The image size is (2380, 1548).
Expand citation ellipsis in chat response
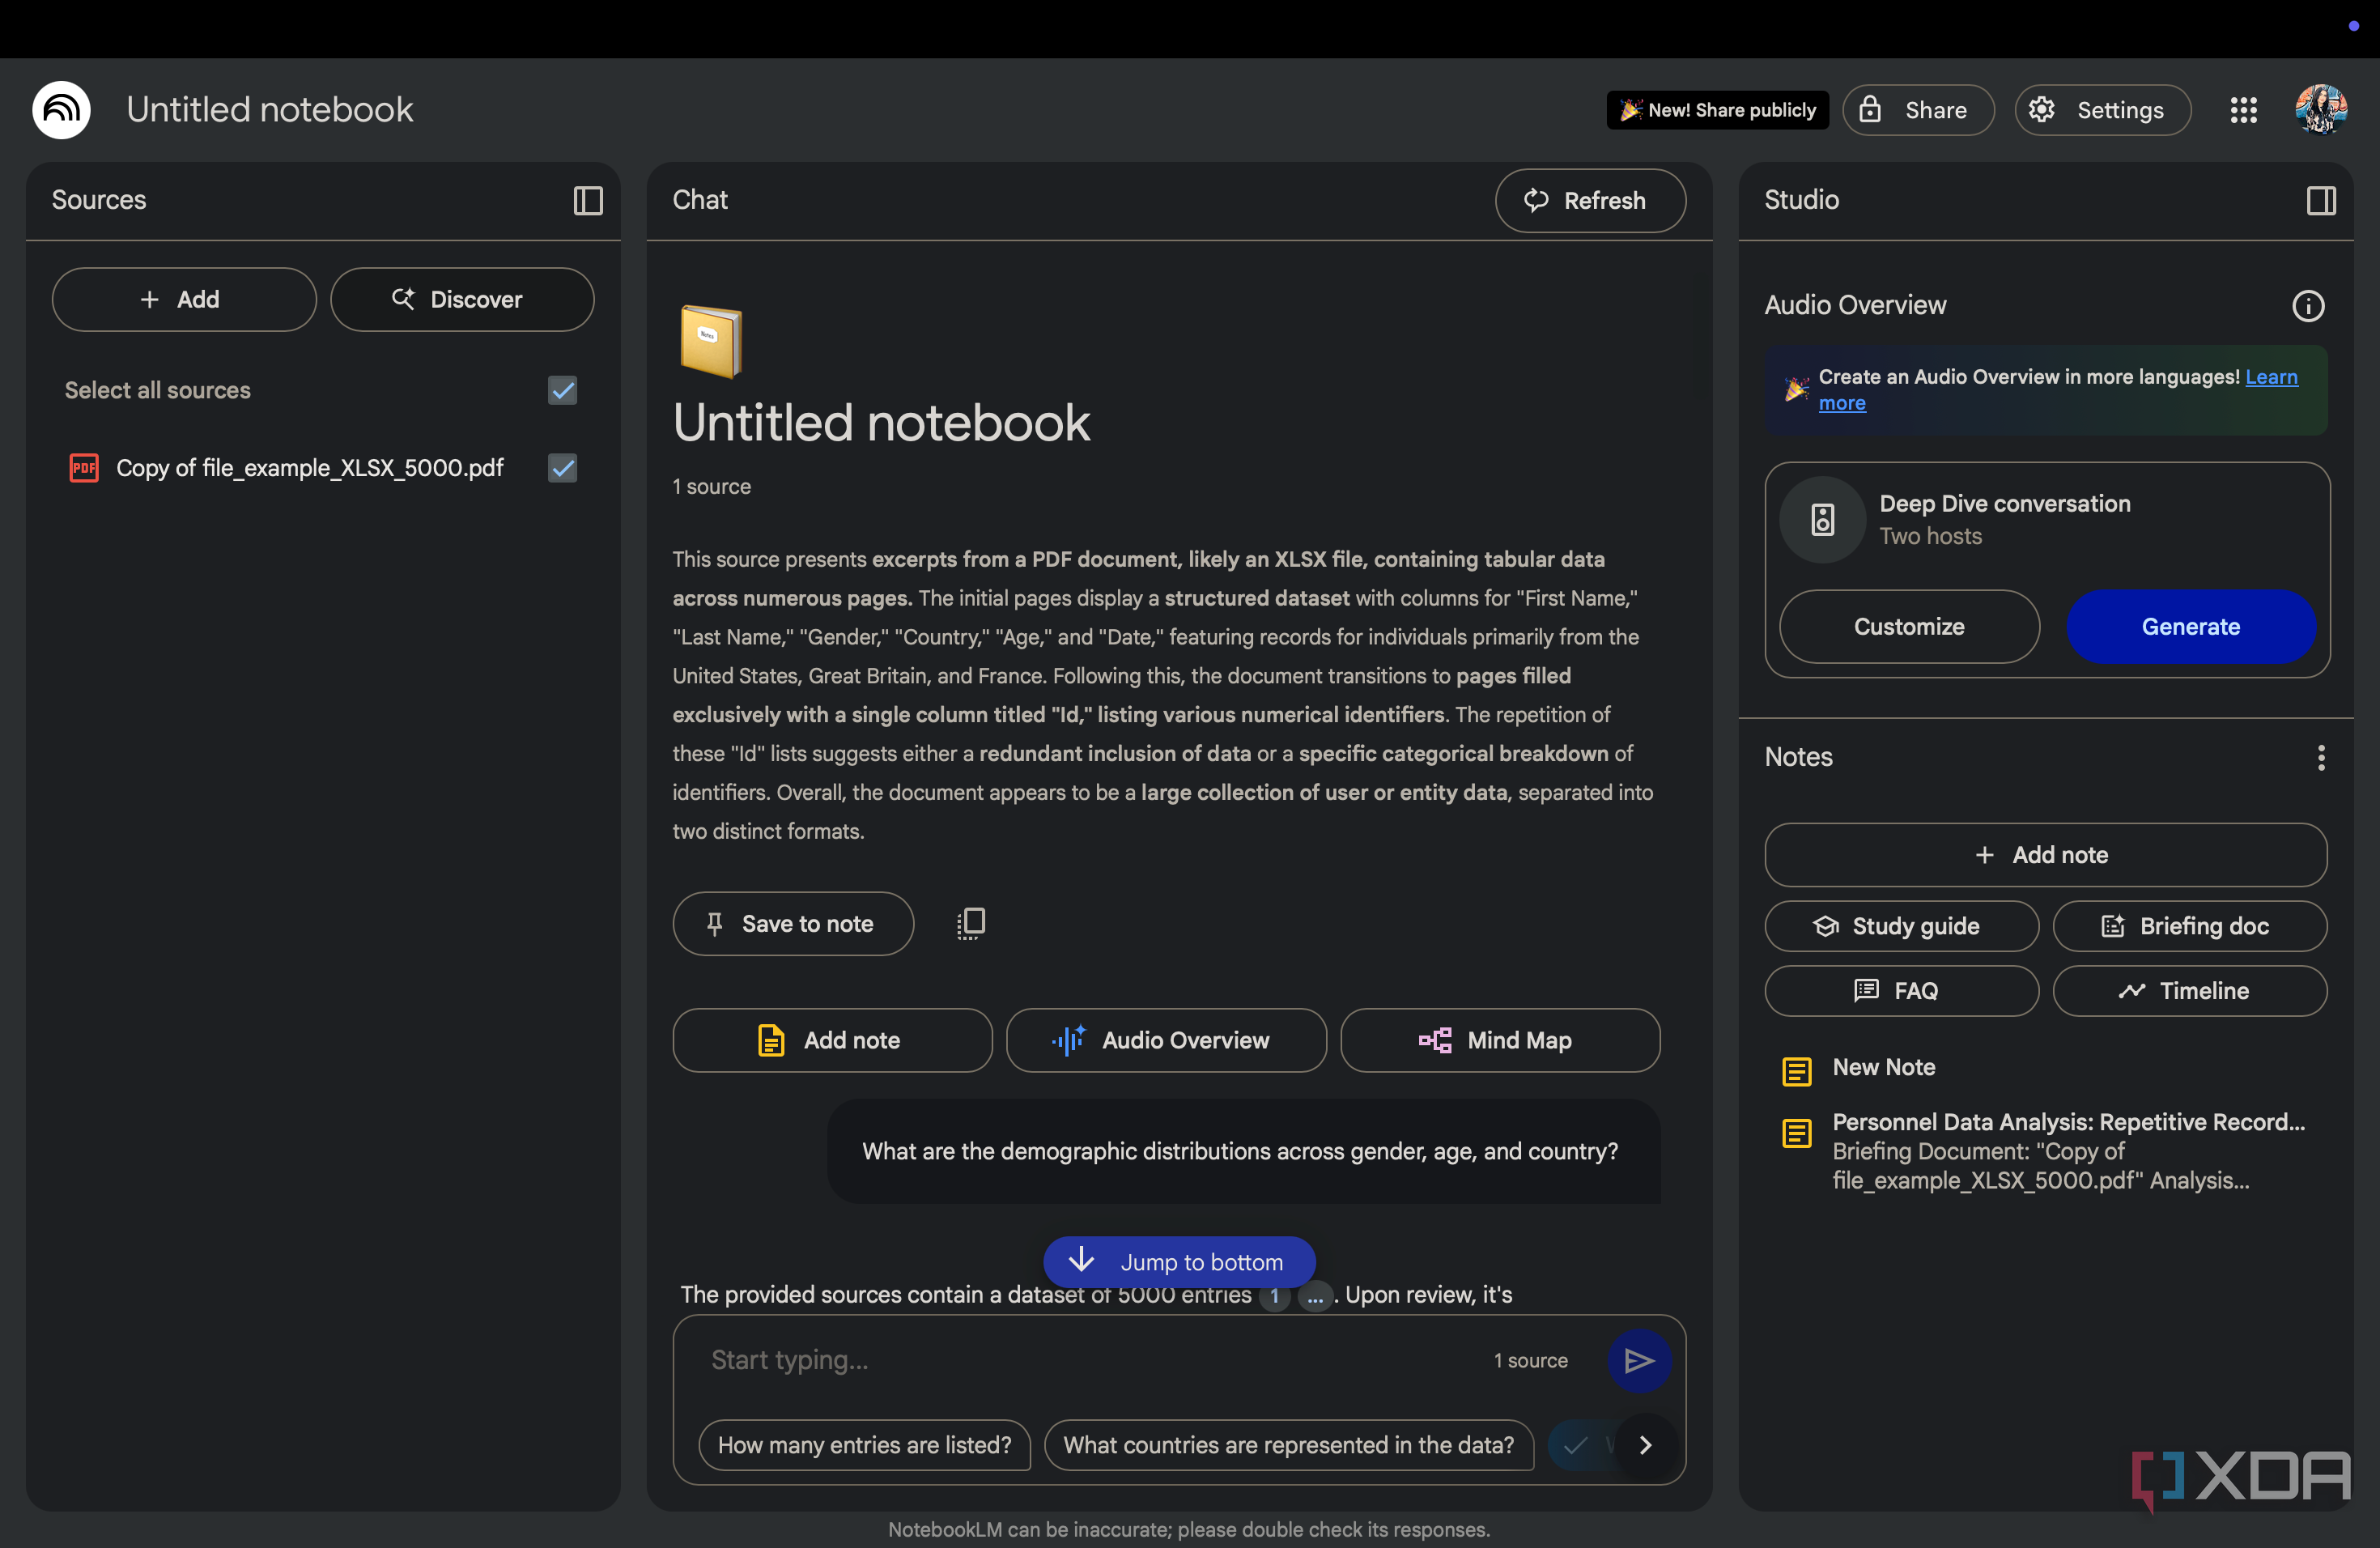pos(1314,1296)
